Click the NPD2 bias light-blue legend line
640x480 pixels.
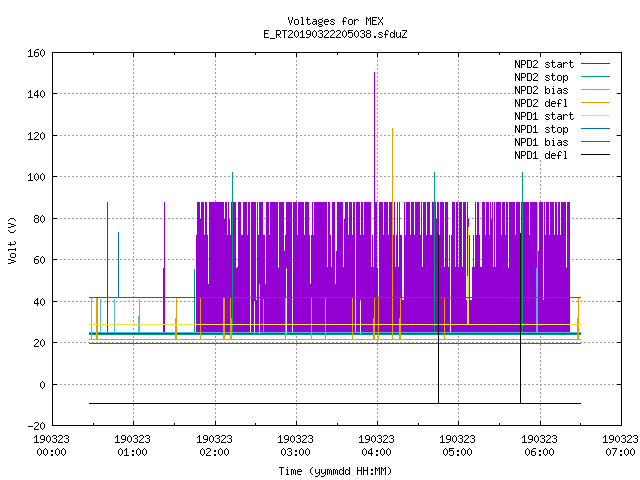[595, 90]
